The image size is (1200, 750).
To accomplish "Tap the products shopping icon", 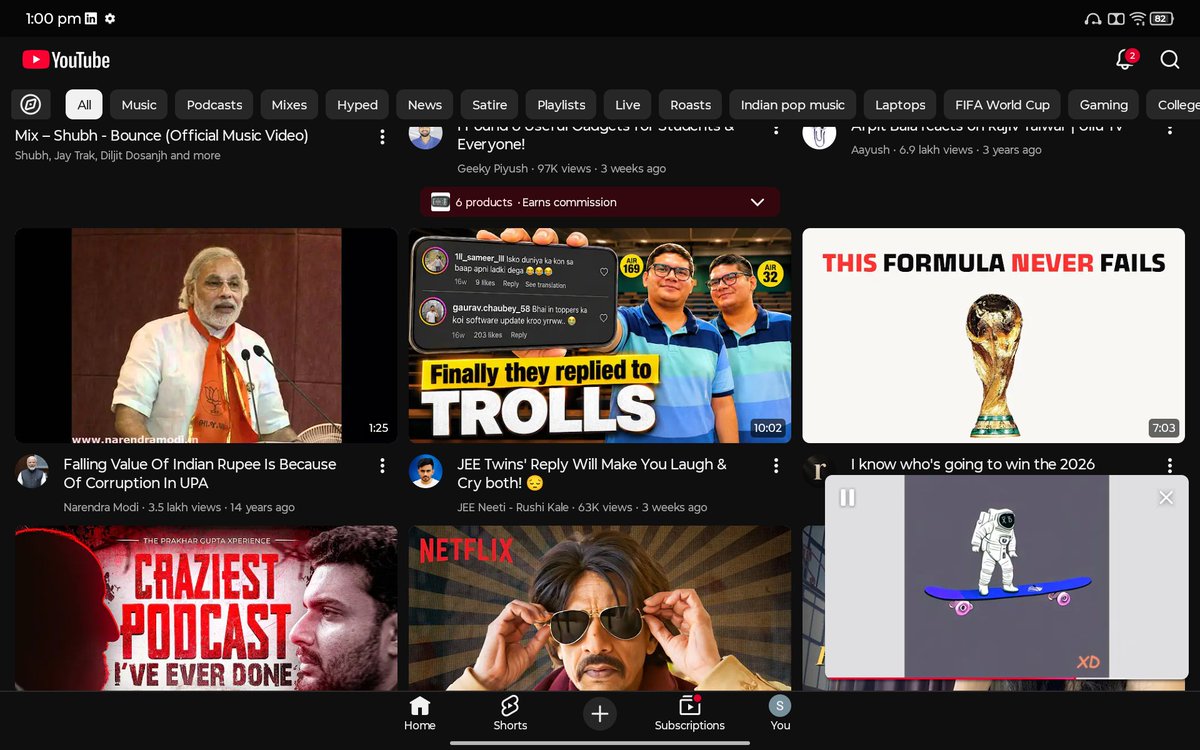I will 440,202.
